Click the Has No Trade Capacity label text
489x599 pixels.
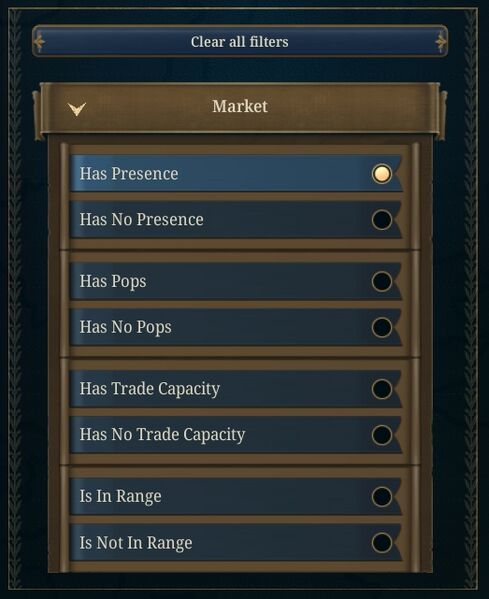(162, 435)
